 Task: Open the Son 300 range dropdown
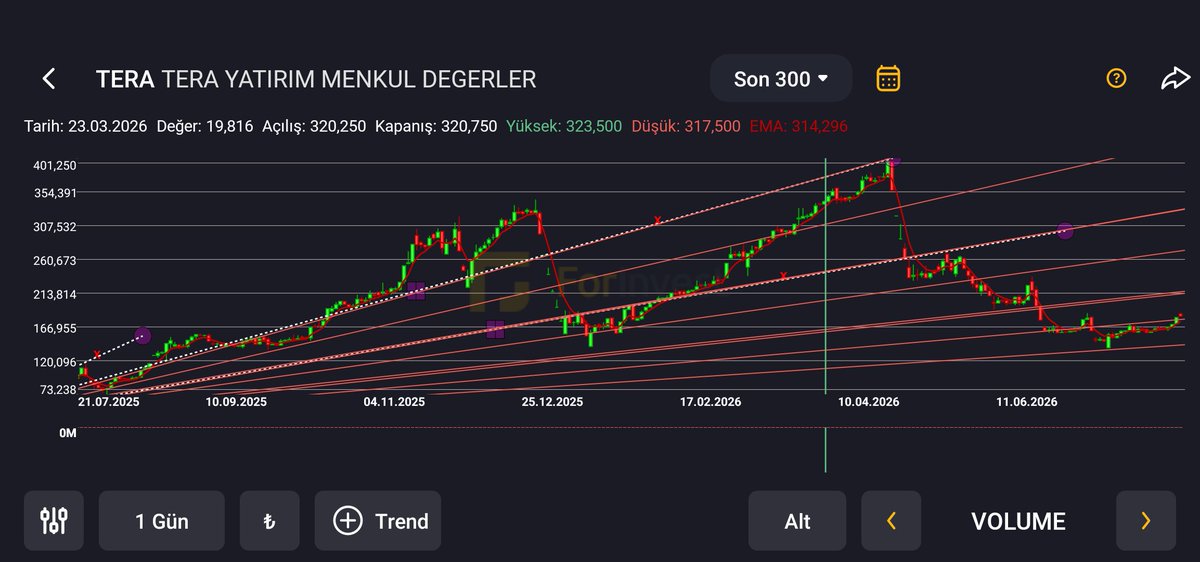(x=781, y=78)
